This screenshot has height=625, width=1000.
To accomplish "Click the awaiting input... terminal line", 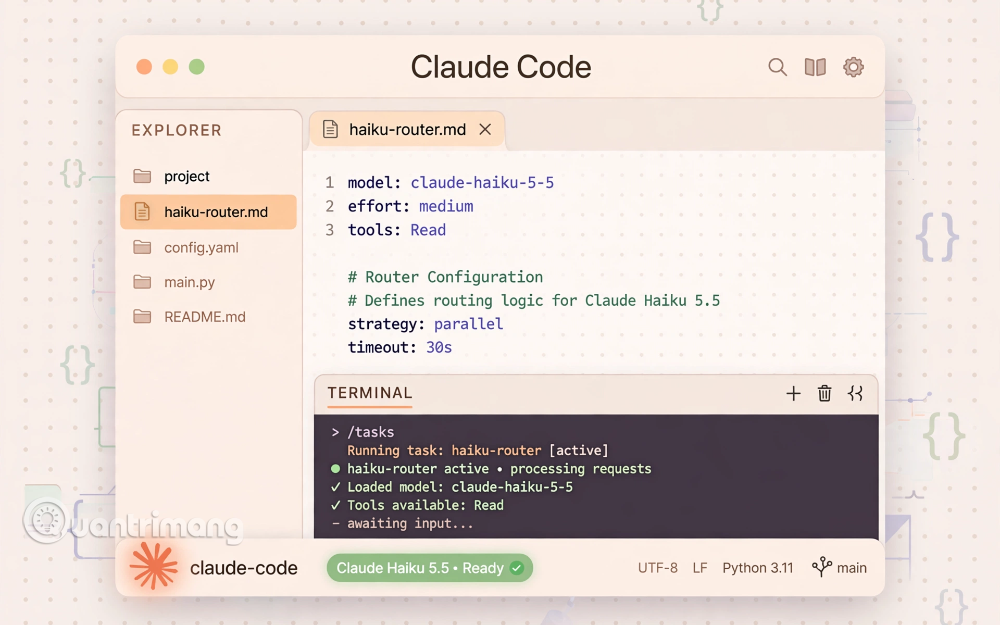I will coord(410,524).
